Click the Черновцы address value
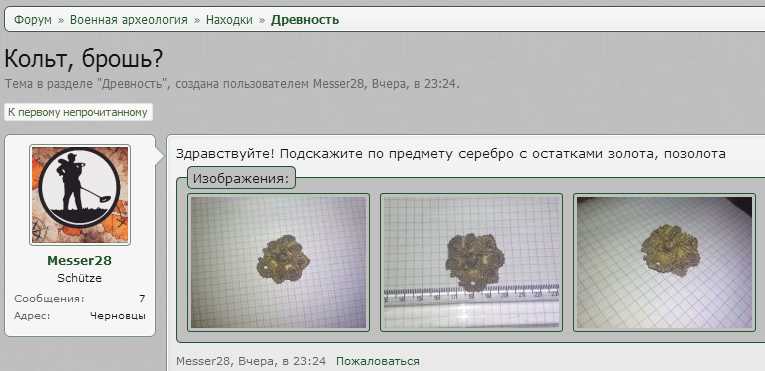 pos(118,316)
